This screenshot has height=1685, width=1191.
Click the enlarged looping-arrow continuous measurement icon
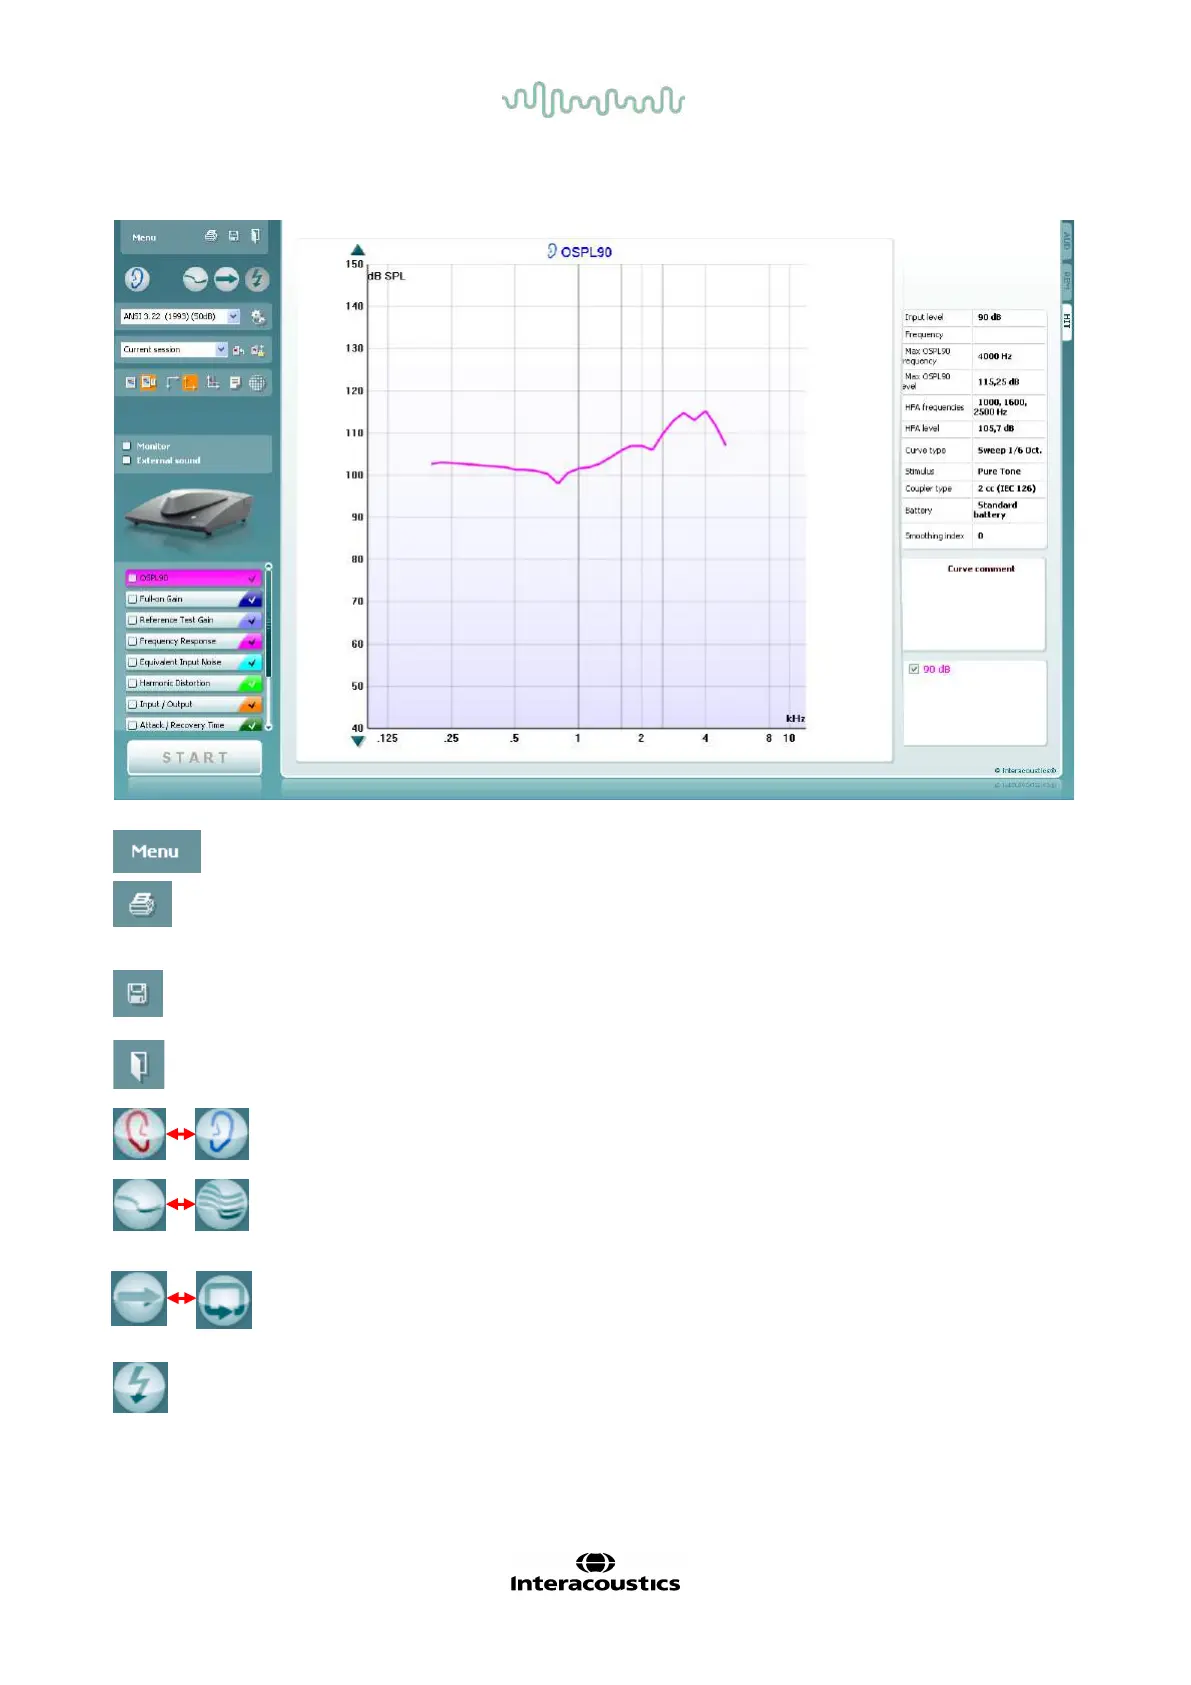pos(224,1299)
